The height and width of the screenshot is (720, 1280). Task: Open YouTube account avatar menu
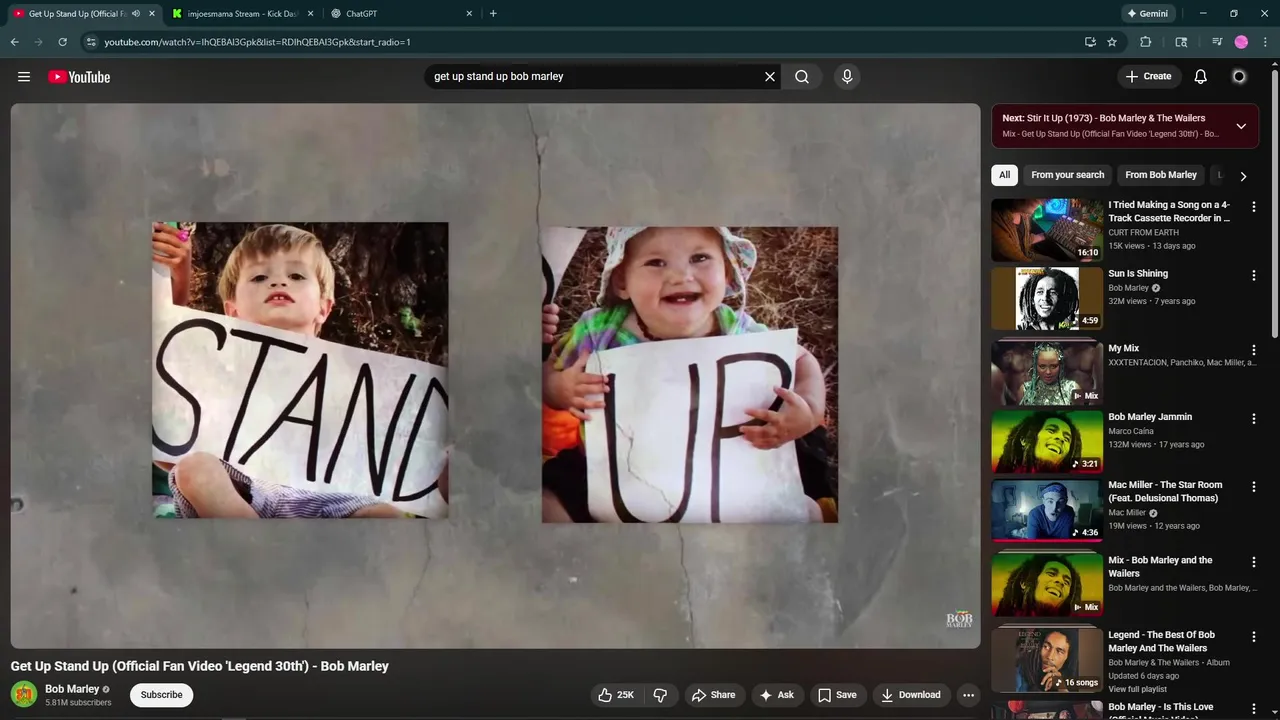click(1239, 76)
